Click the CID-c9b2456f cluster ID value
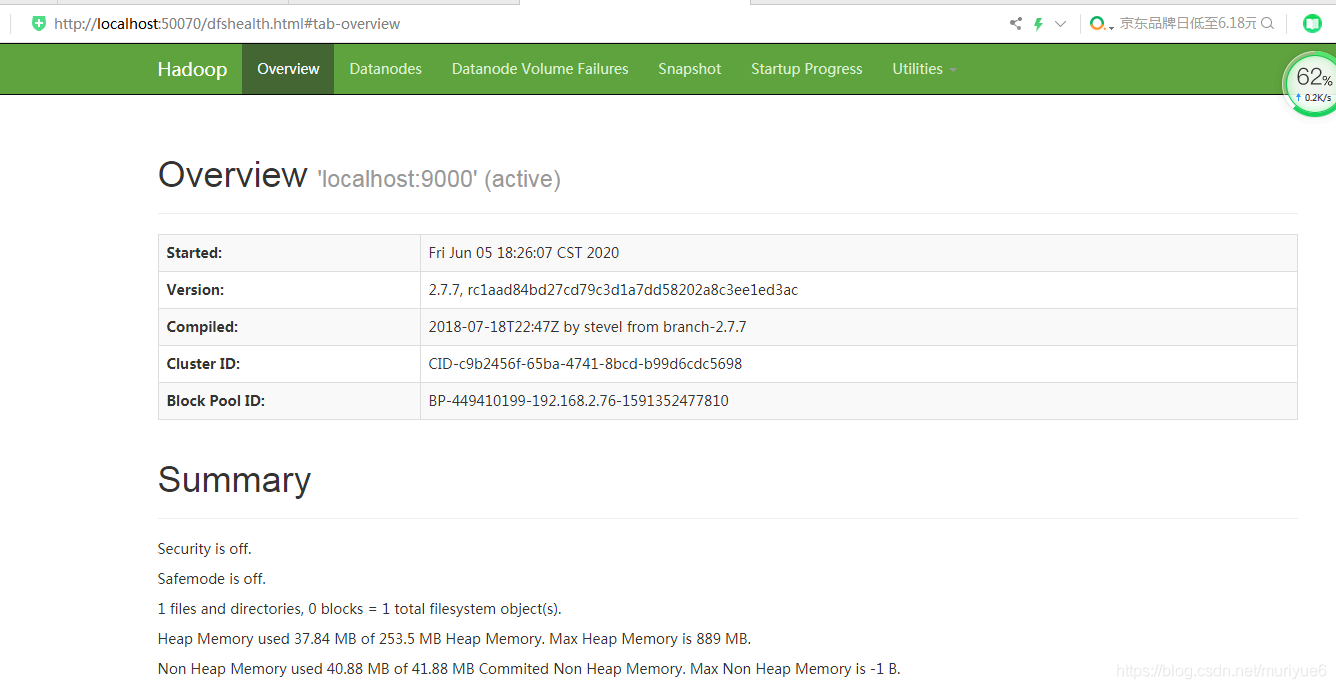This screenshot has height=689, width=1336. click(x=585, y=364)
